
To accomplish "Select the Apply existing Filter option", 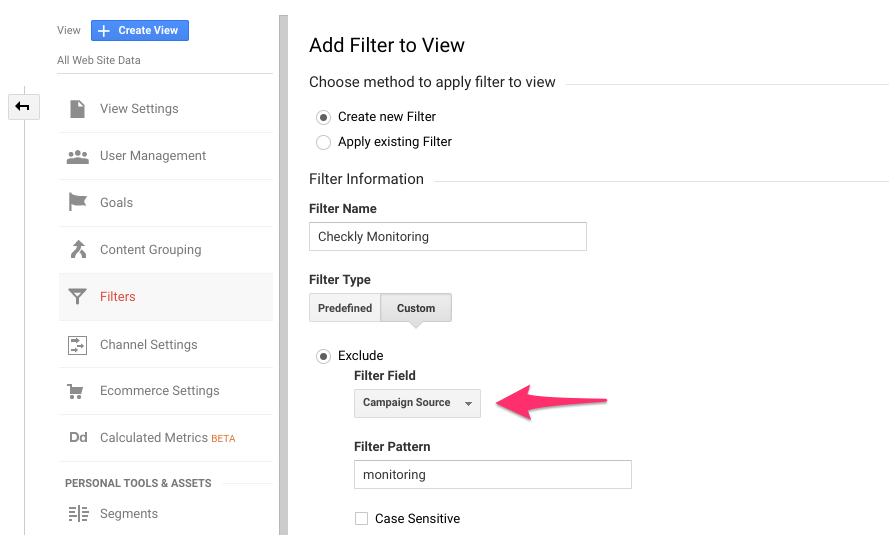I will coord(323,142).
